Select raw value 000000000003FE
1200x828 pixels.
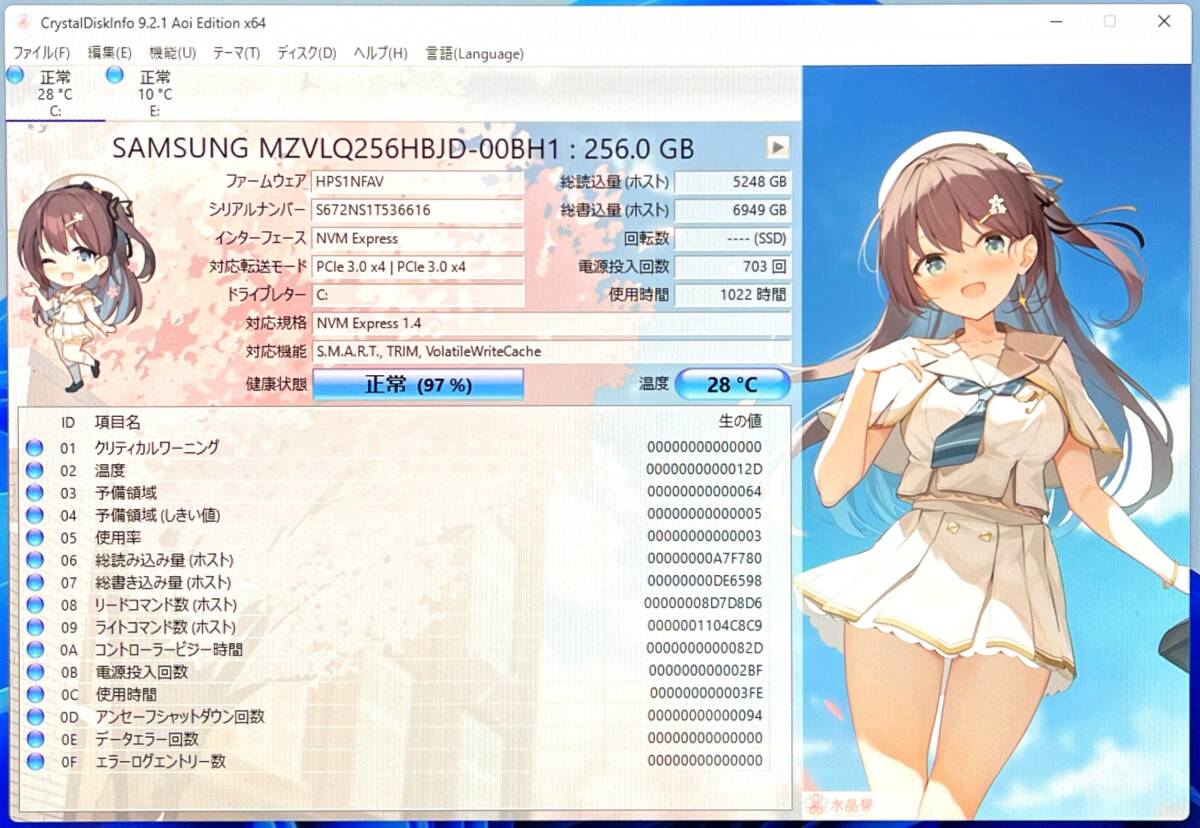[x=704, y=694]
